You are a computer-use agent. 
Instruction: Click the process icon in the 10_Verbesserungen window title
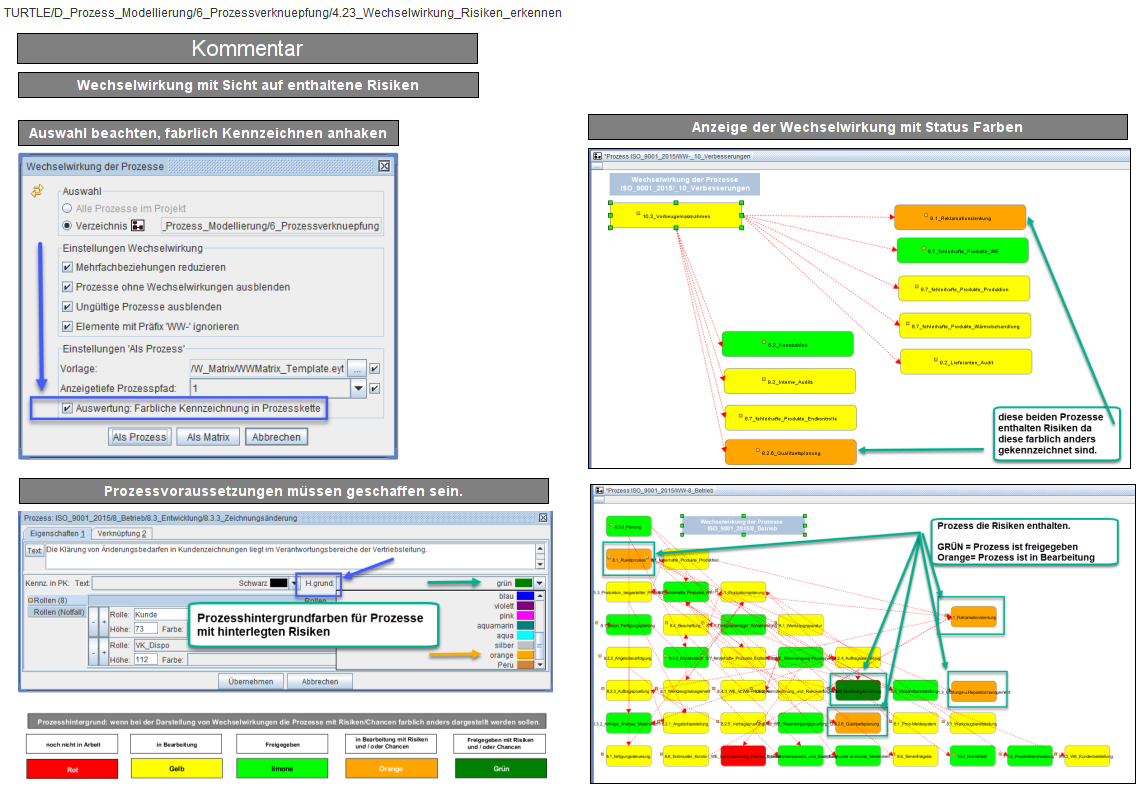598,156
